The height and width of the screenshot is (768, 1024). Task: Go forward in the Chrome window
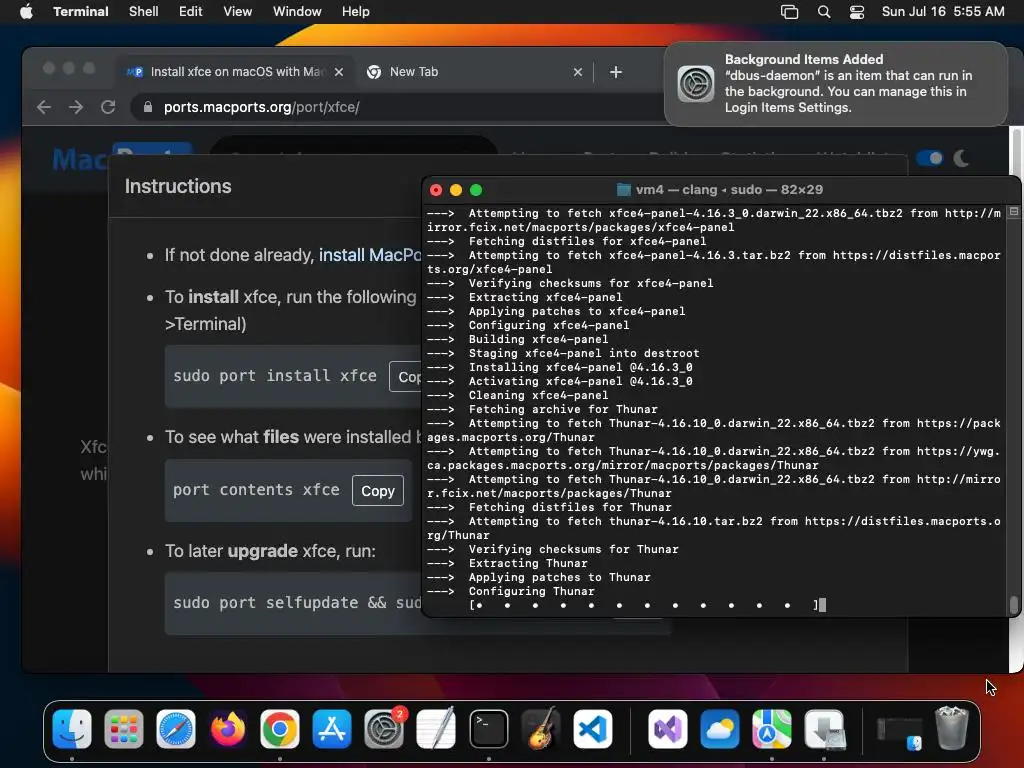tap(76, 107)
